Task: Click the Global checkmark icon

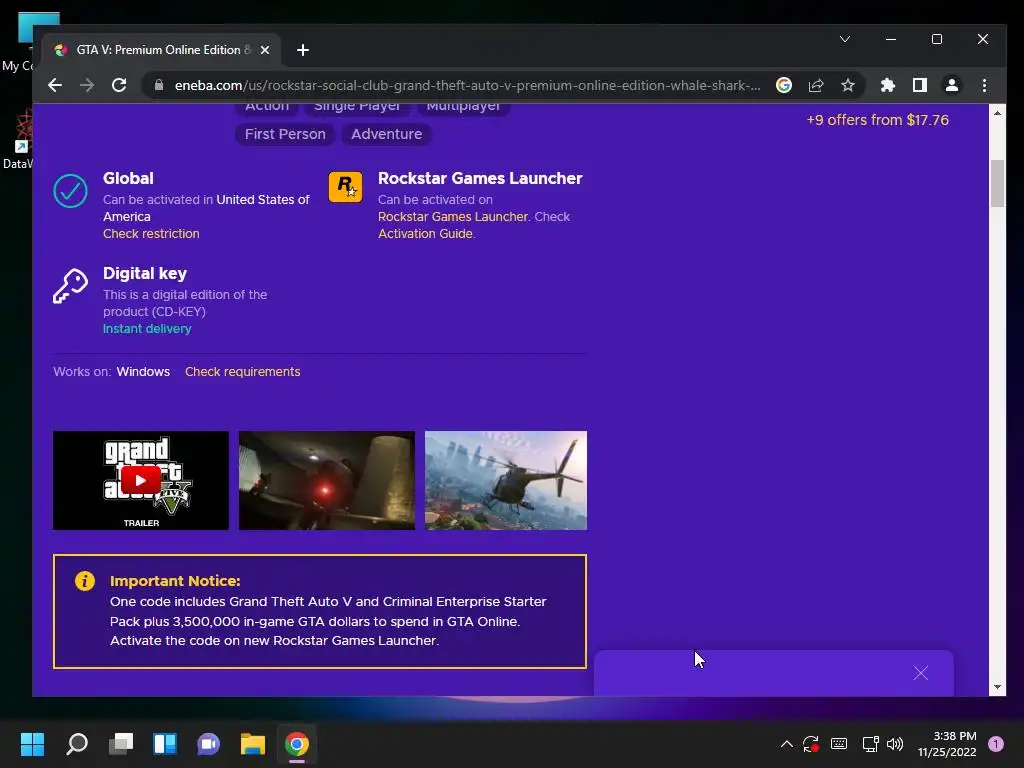Action: [x=71, y=191]
